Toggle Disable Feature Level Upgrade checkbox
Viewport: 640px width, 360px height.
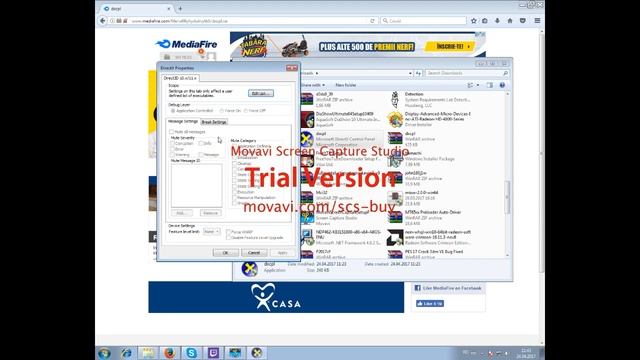tap(229, 238)
